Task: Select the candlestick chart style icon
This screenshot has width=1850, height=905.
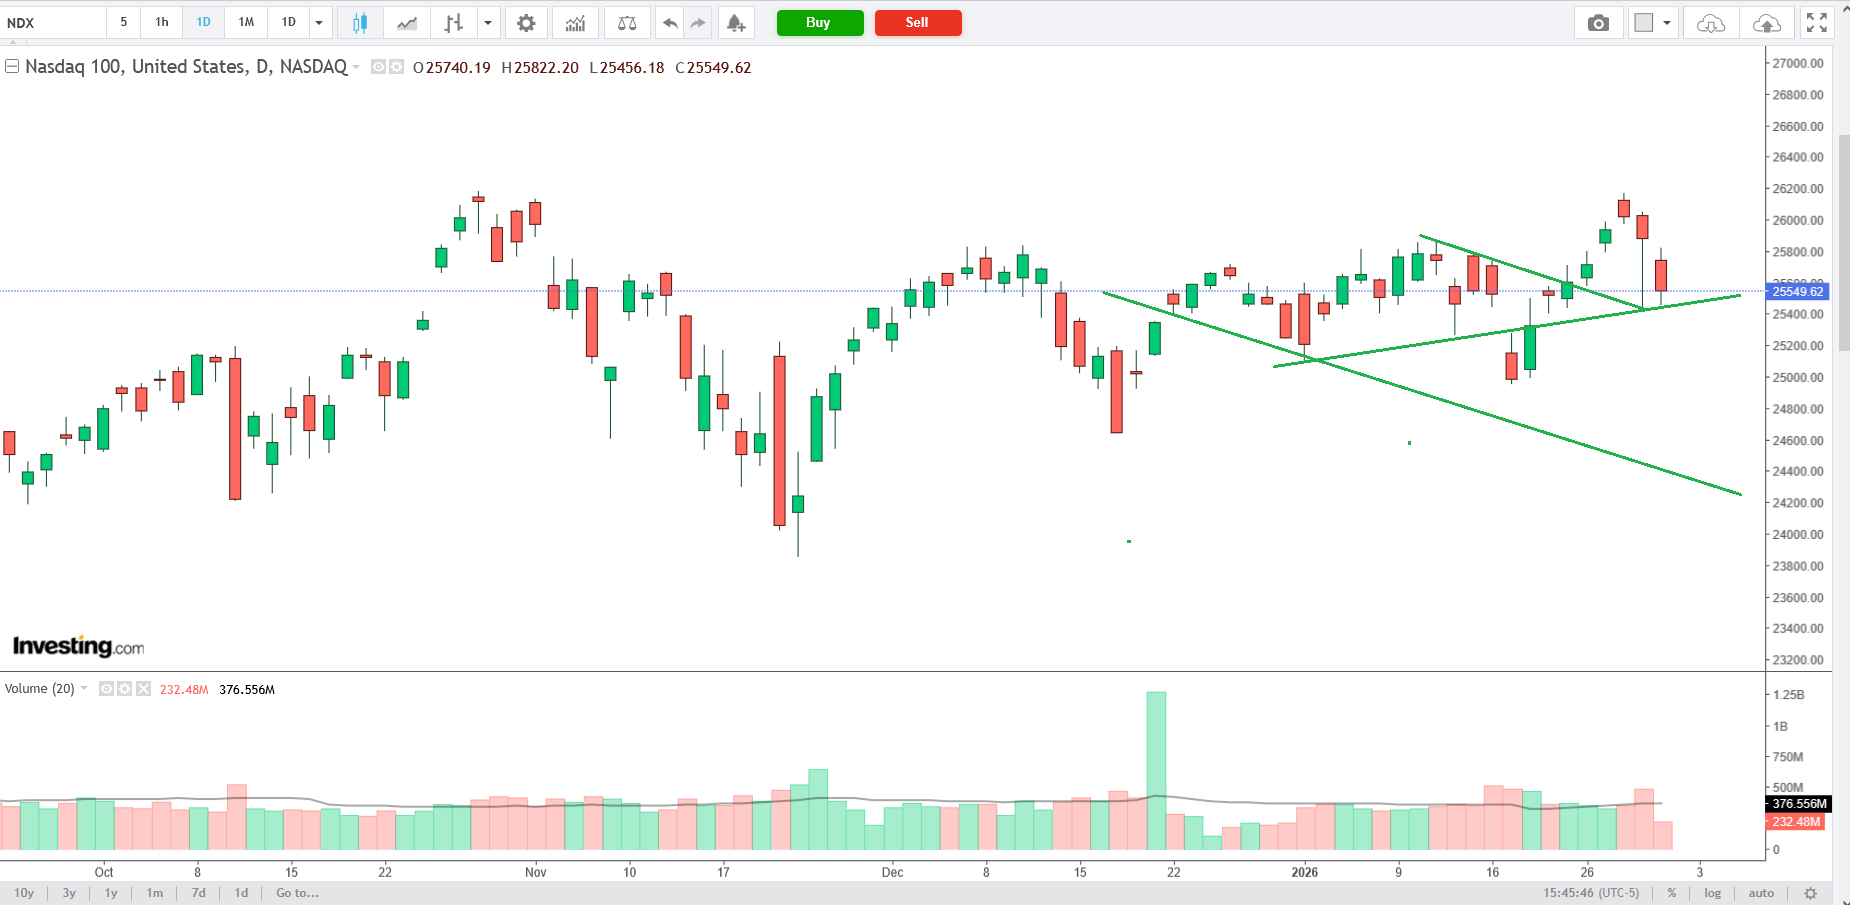Action: point(360,23)
